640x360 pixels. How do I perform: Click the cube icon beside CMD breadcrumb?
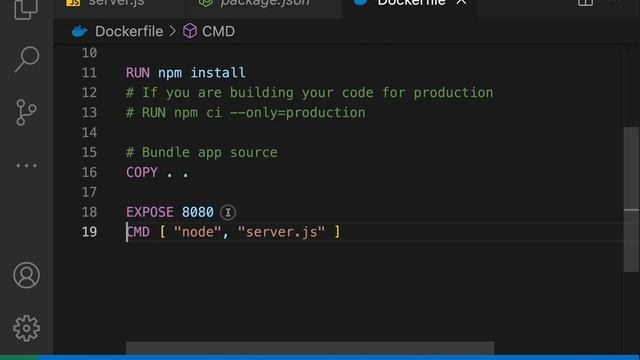190,31
